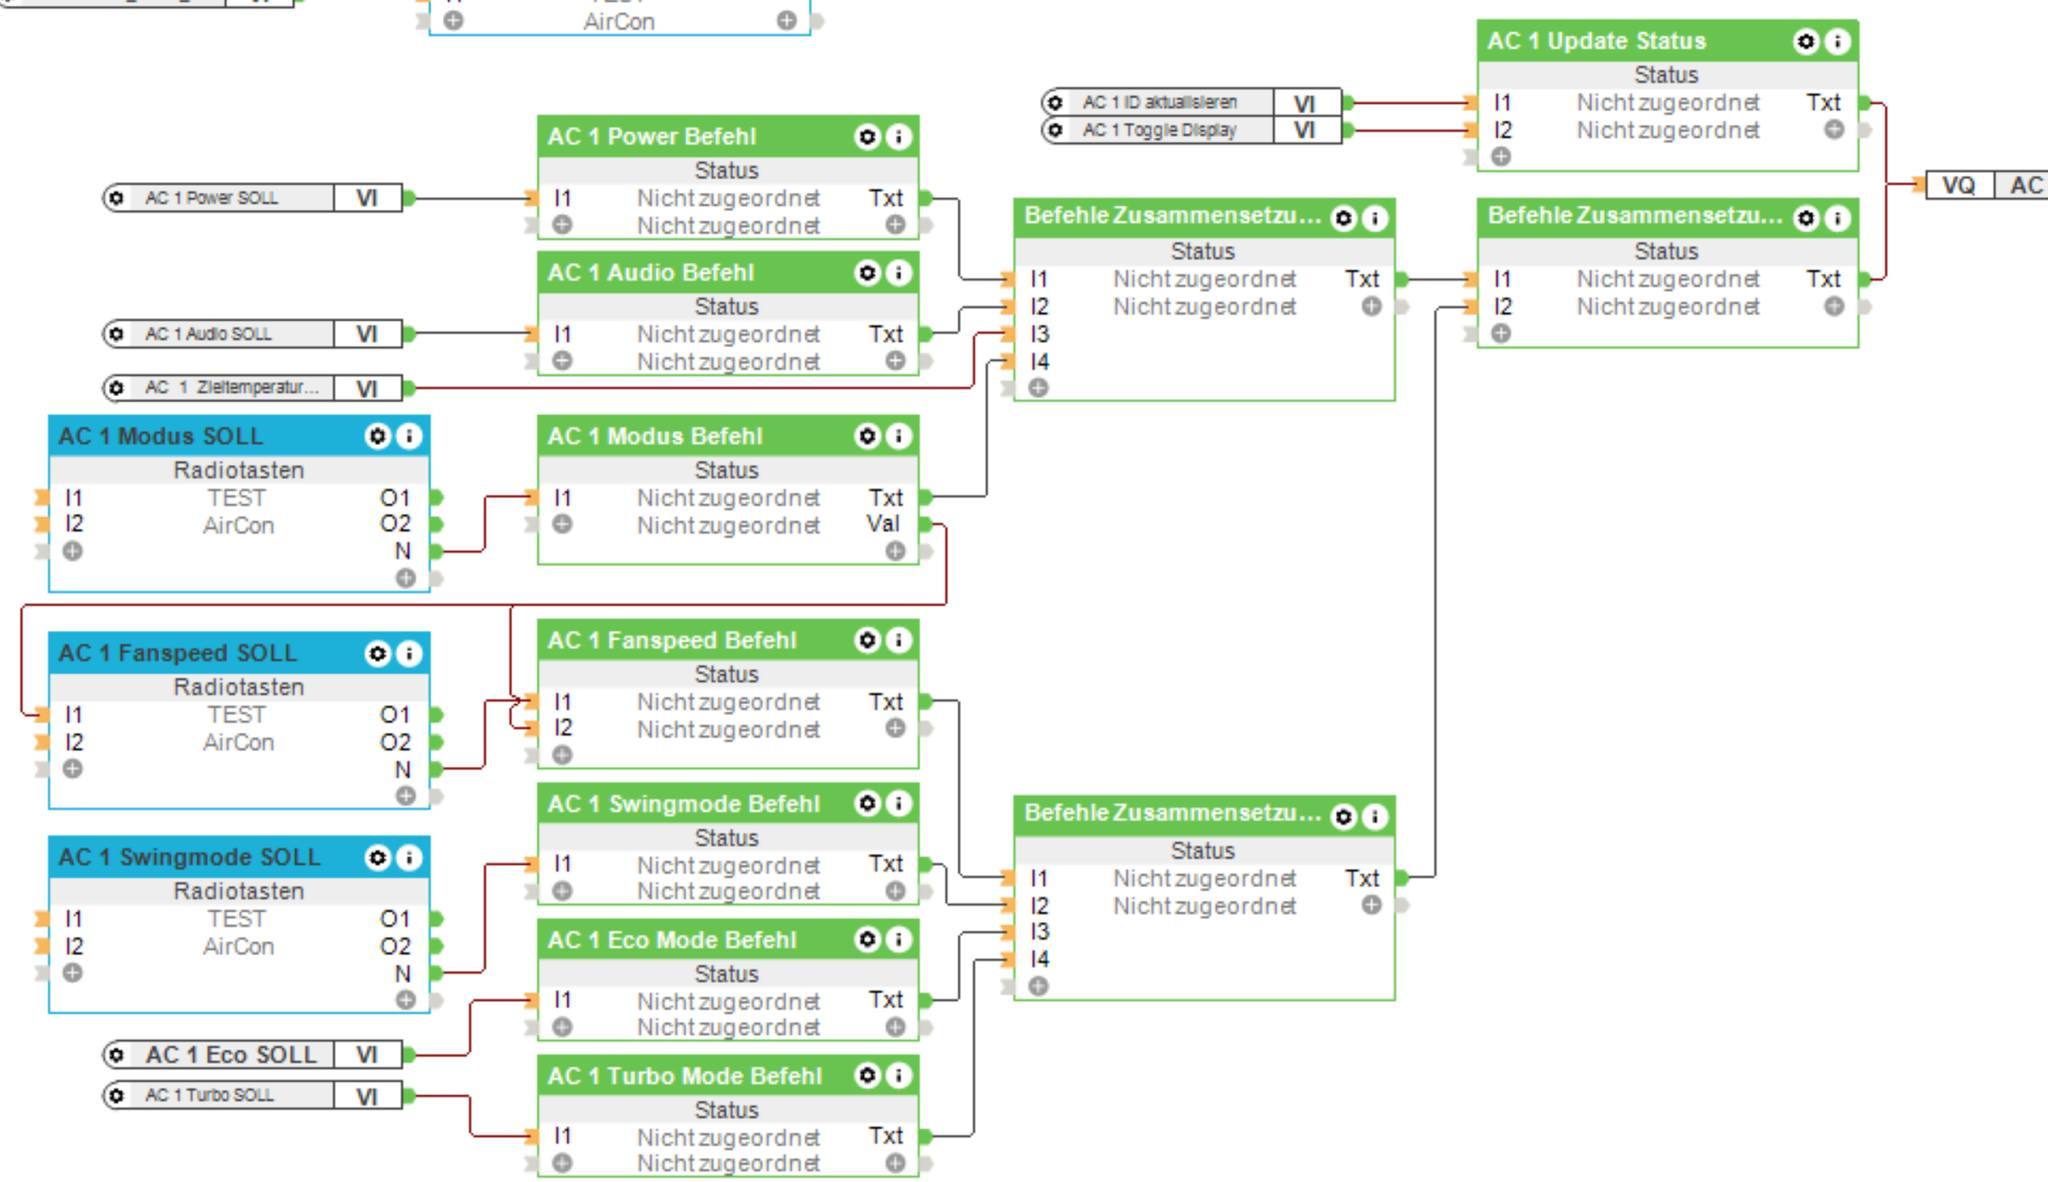Add input with plus under I2 of AC 1 Fanspeed SOLL
Viewport: 2048px width, 1182px height.
point(73,769)
